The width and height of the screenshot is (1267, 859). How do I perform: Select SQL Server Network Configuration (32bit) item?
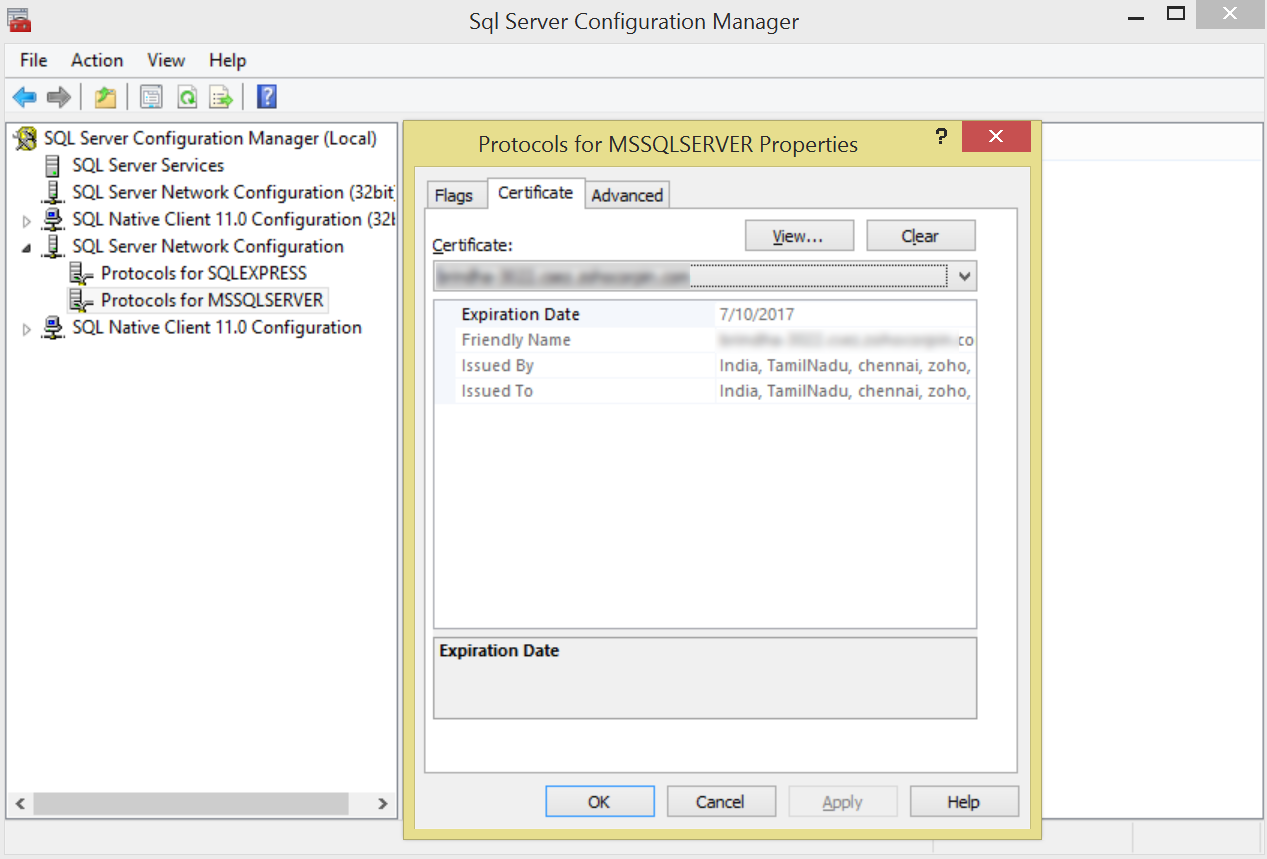pos(234,192)
